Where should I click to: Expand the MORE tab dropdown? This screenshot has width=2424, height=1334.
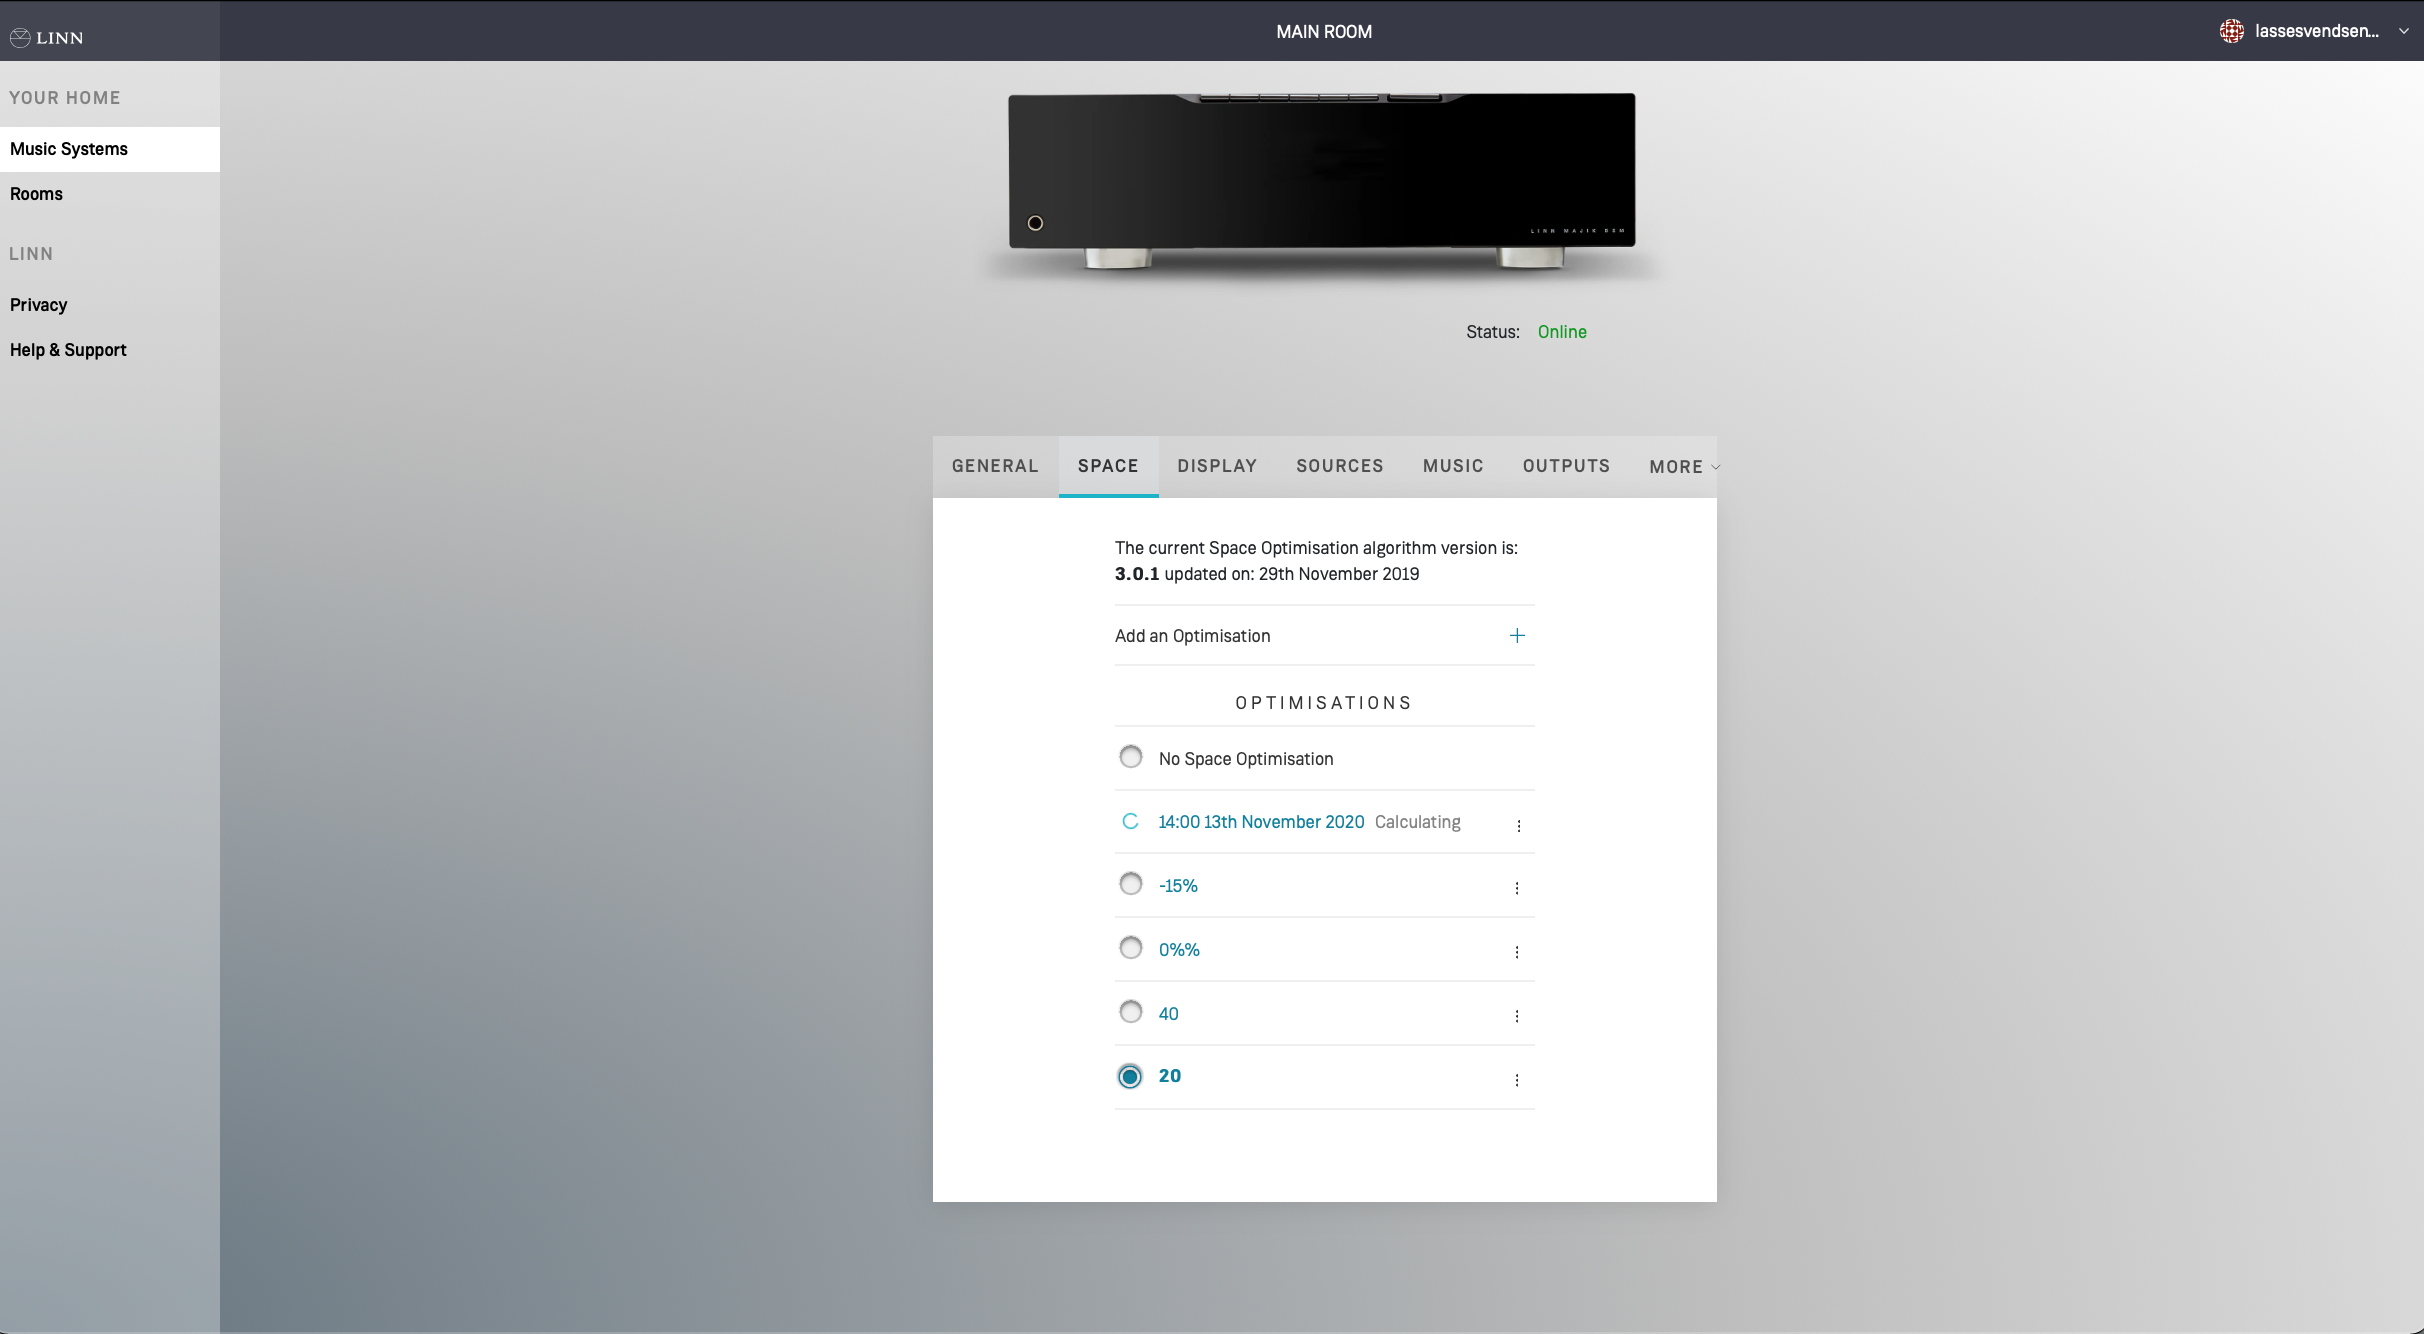tap(1684, 467)
